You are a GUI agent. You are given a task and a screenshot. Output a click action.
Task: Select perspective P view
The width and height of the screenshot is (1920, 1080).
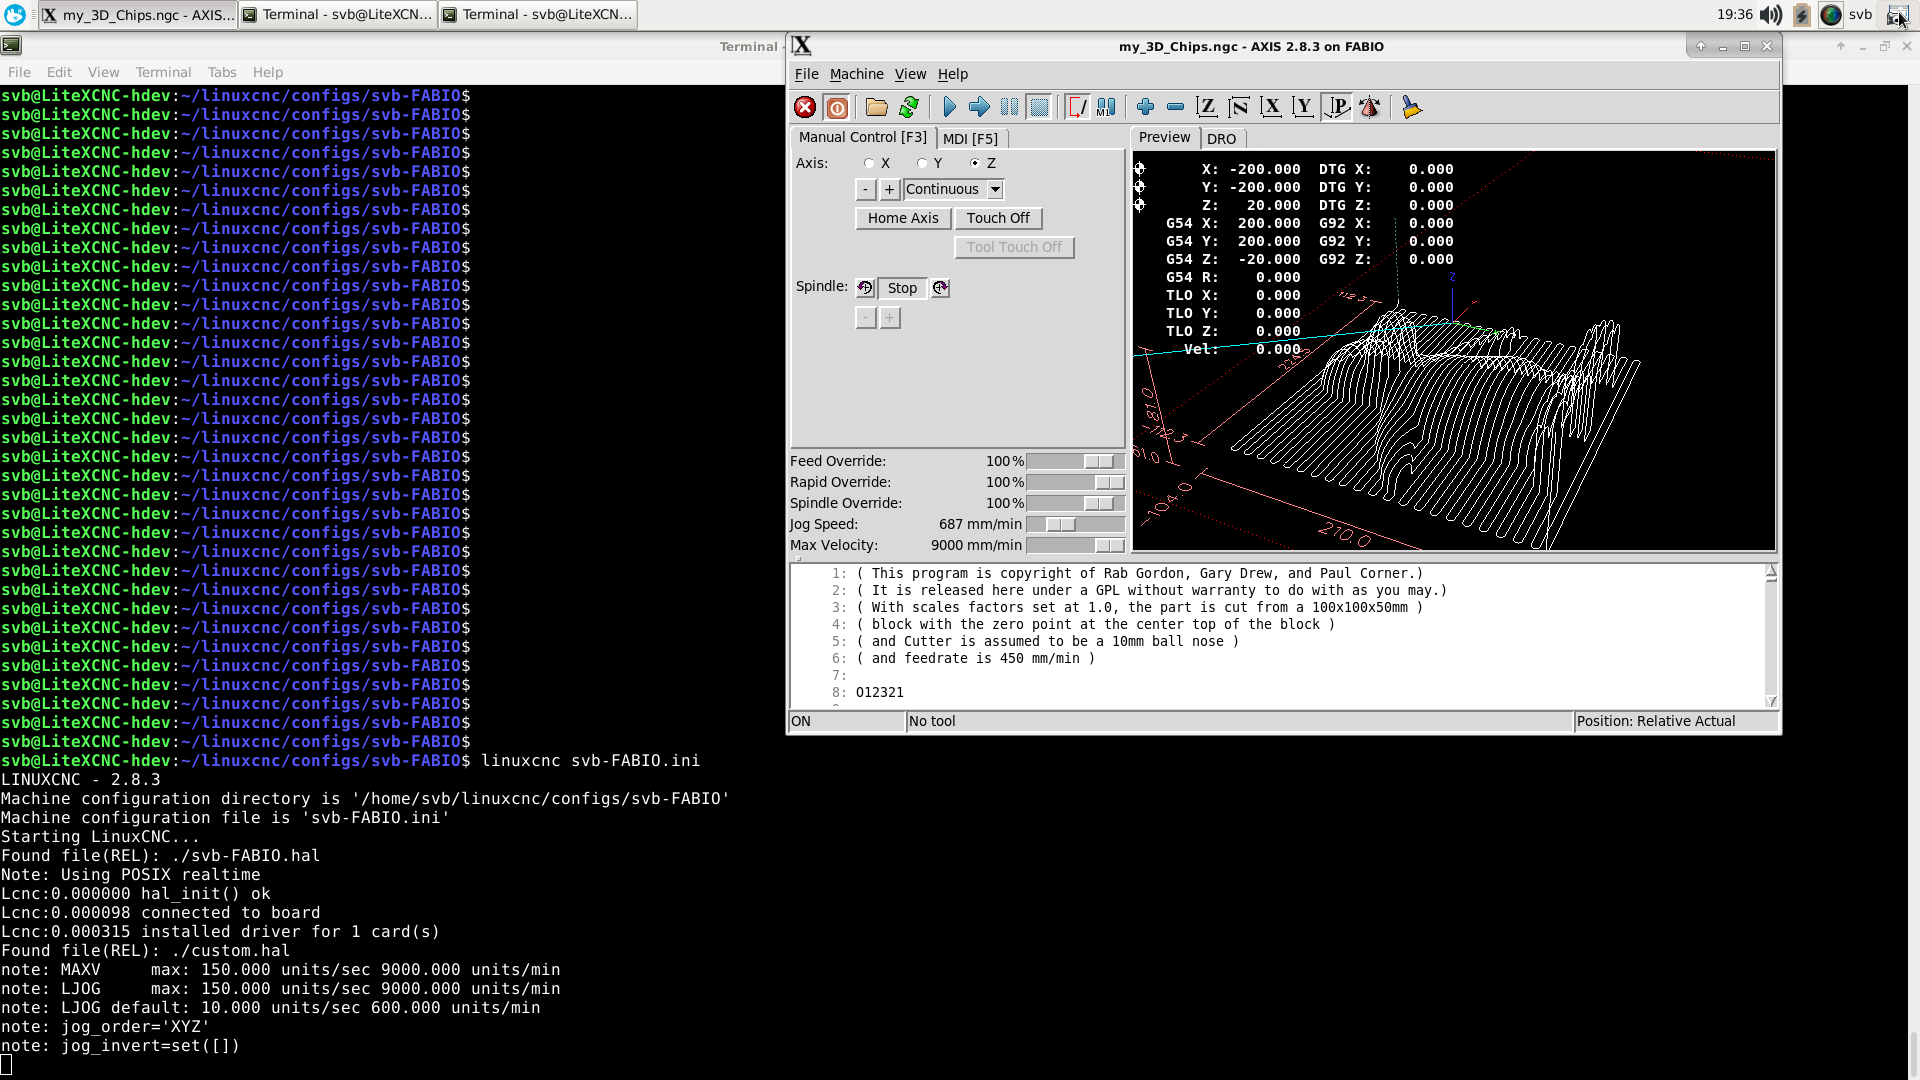click(x=1336, y=107)
